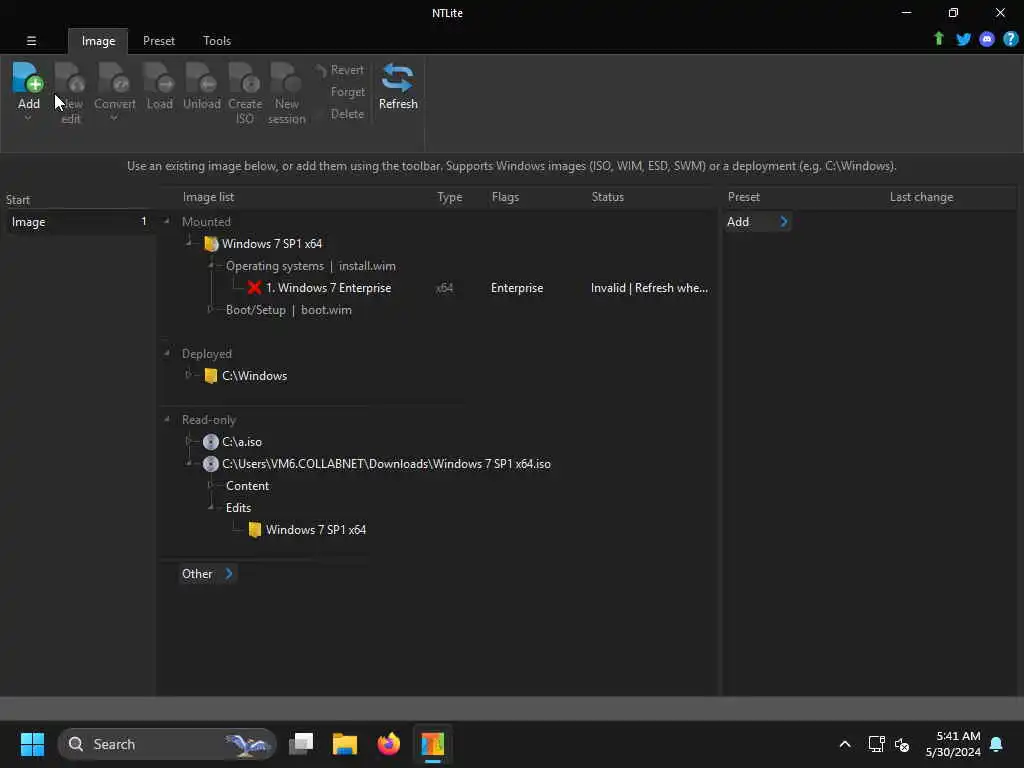The width and height of the screenshot is (1024, 768).
Task: Open the hamburger menu icon
Action: click(31, 40)
